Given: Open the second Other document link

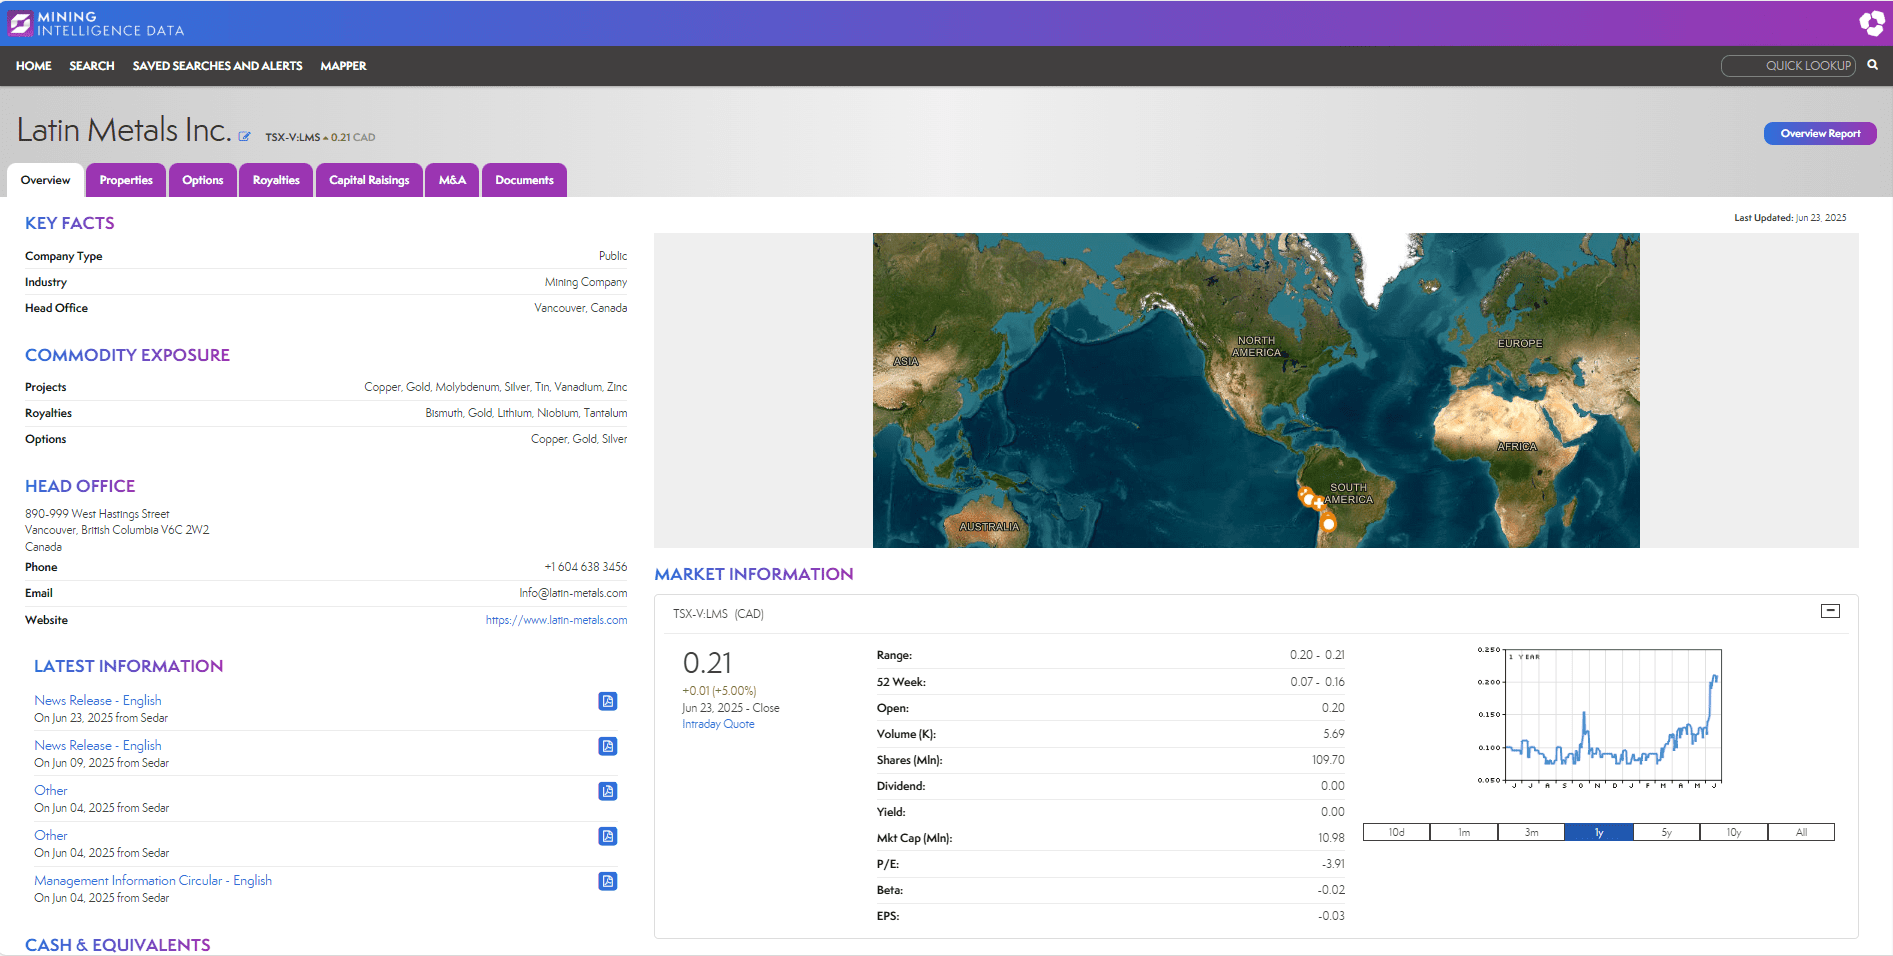Looking at the screenshot, I should pos(51,836).
